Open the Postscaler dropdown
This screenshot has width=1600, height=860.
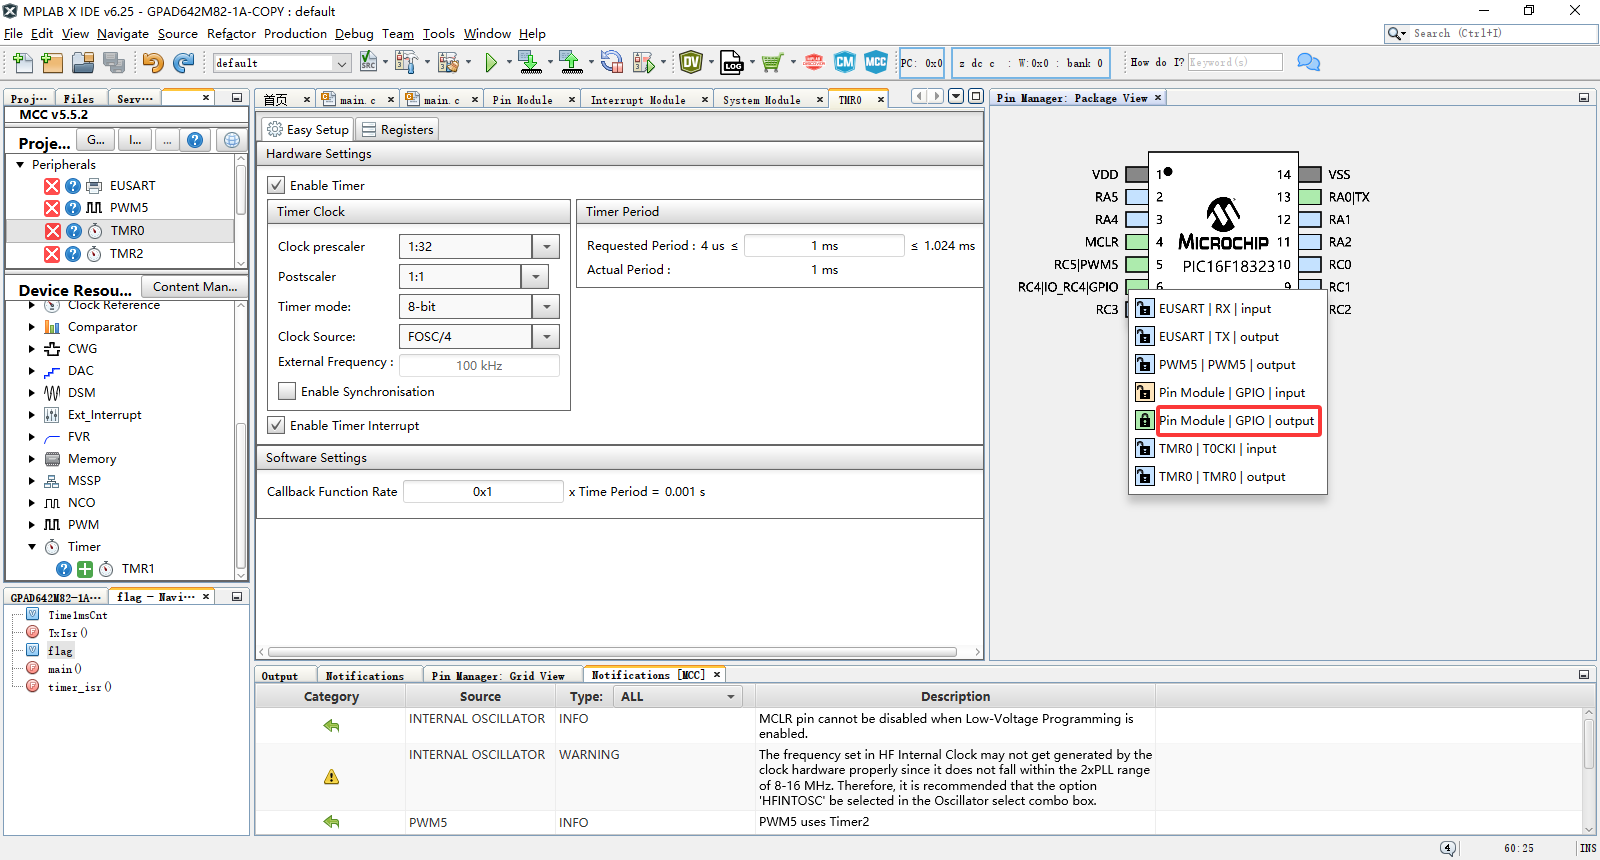point(535,276)
